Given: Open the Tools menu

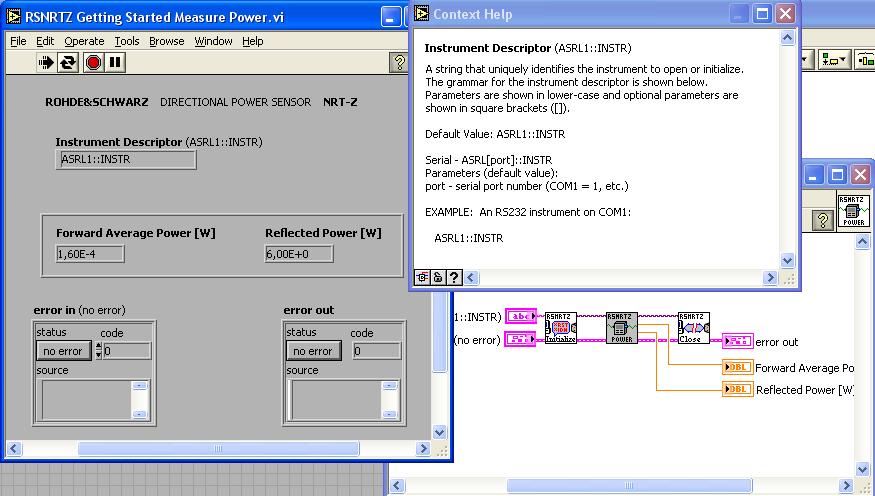Looking at the screenshot, I should [127, 41].
